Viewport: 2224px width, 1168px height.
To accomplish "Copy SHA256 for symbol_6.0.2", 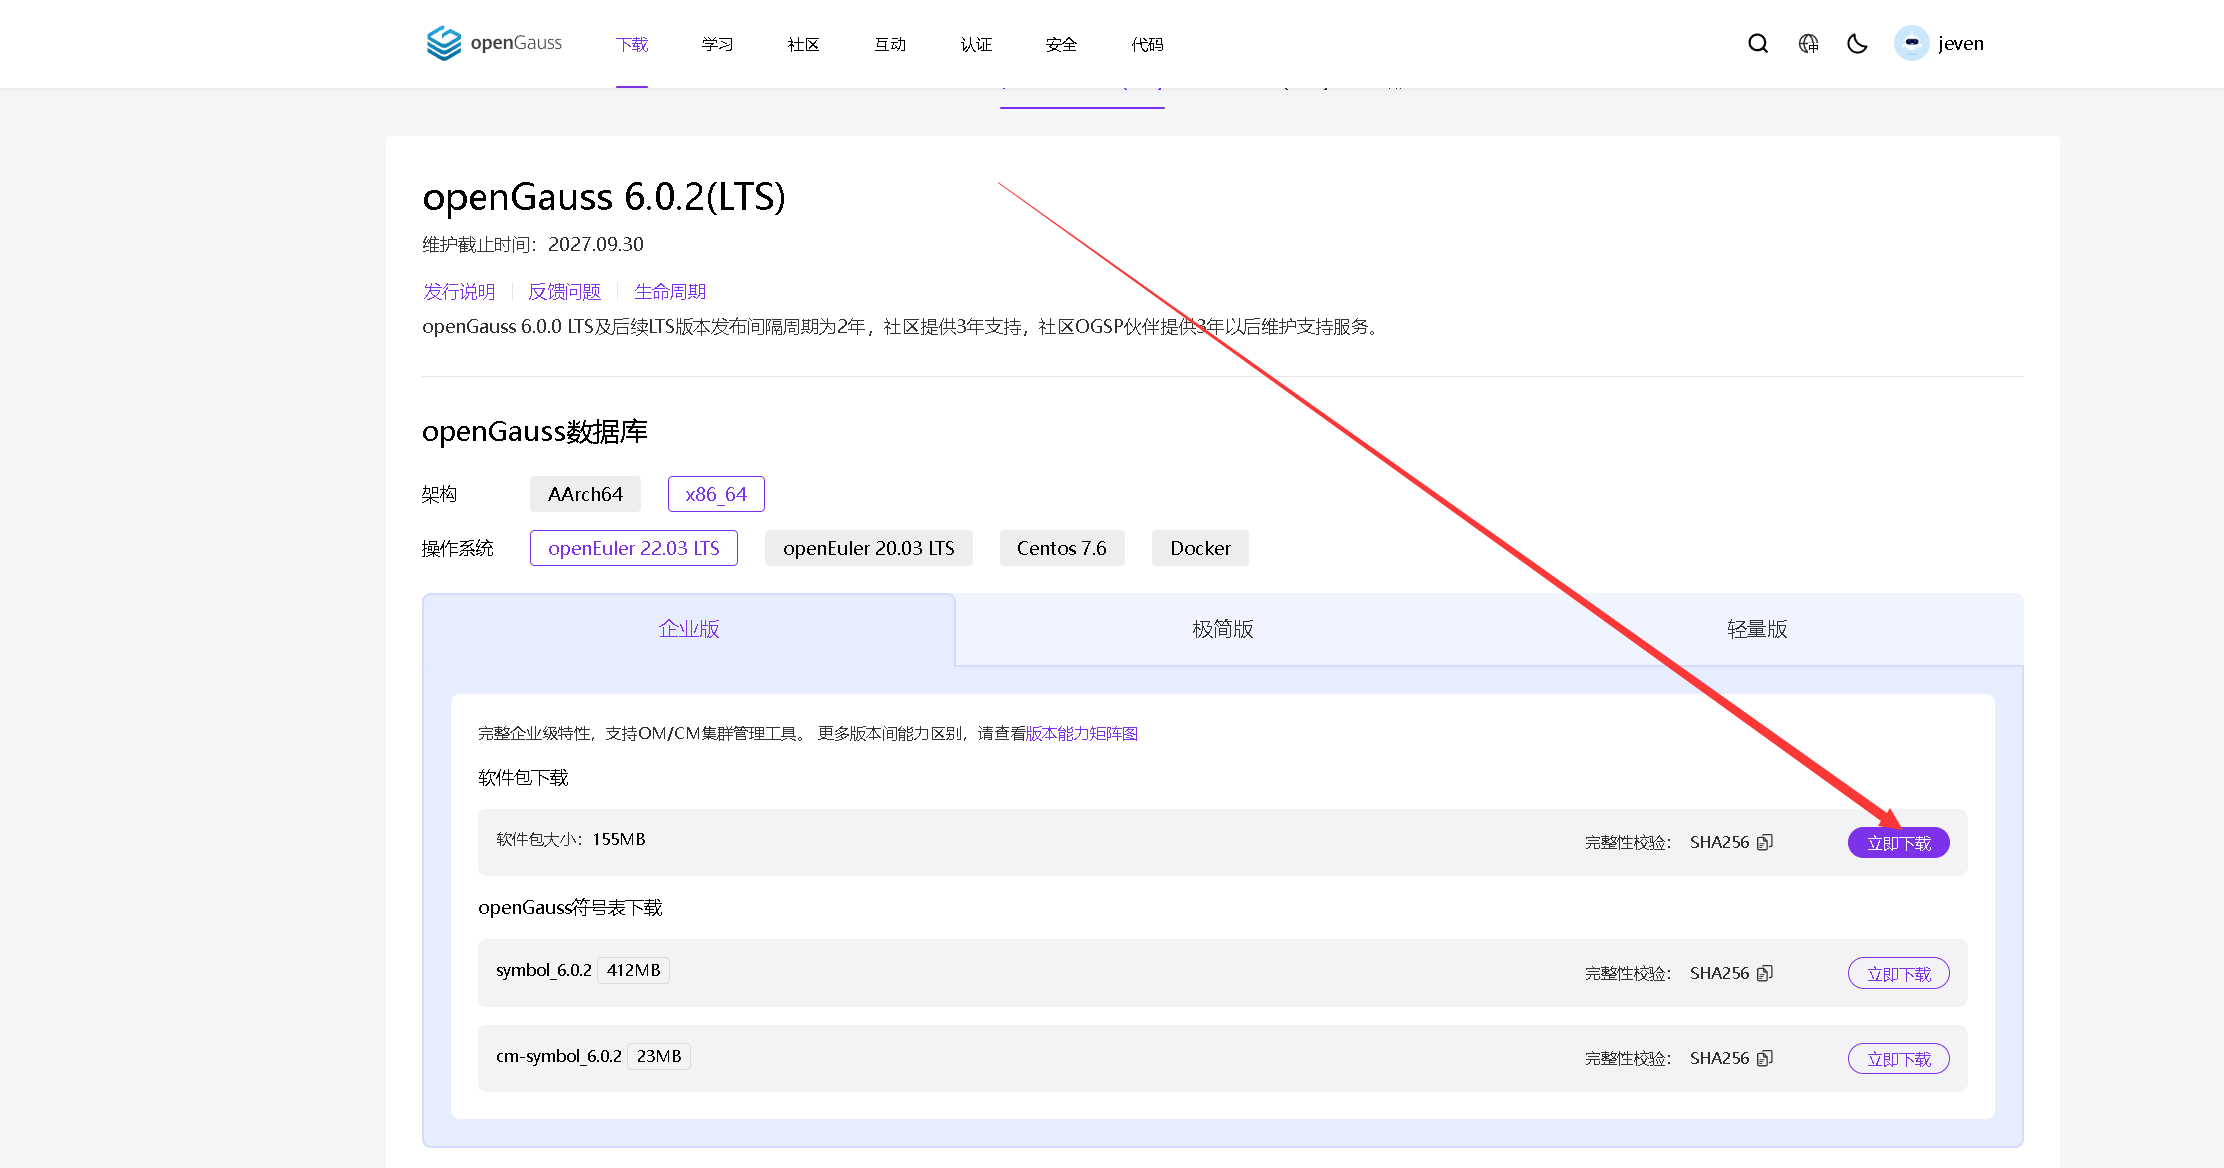I will point(1765,973).
